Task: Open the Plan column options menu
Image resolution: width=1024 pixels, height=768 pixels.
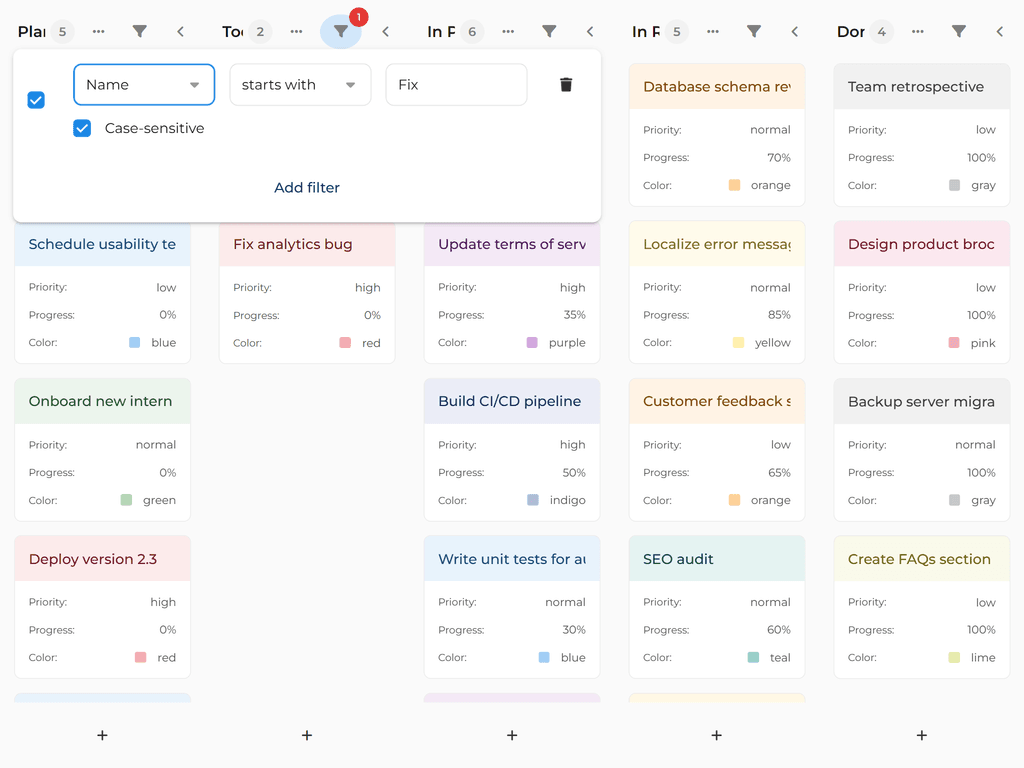Action: 98,31
